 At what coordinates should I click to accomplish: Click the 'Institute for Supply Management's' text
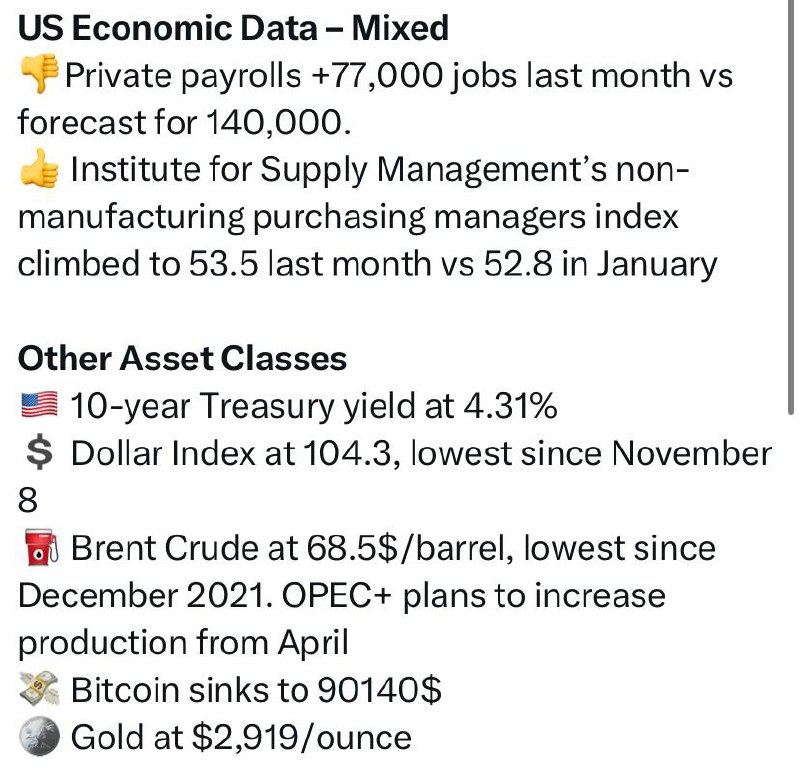[x=339, y=170]
